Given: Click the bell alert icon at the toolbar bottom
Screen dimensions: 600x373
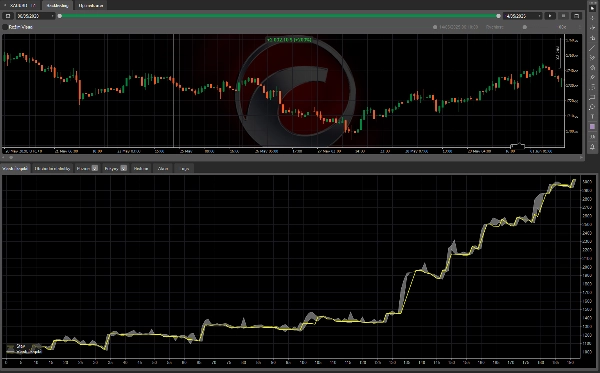Looking at the screenshot, I should (x=592, y=147).
